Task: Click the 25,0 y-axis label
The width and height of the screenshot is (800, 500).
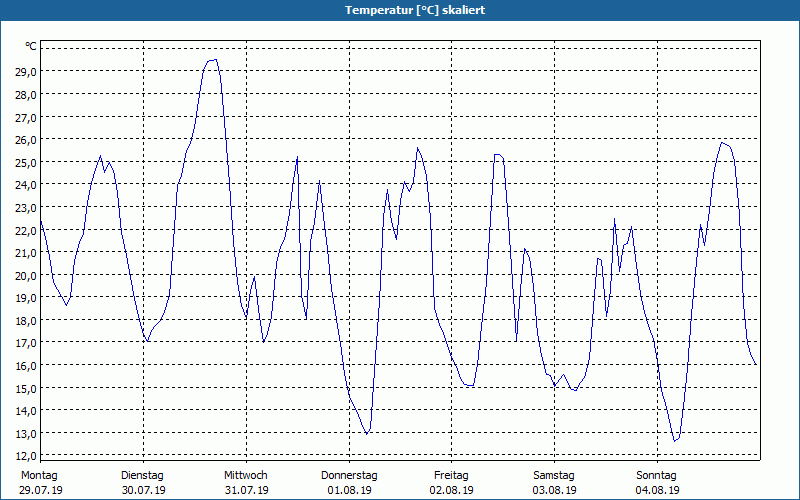Action: click(x=26, y=163)
